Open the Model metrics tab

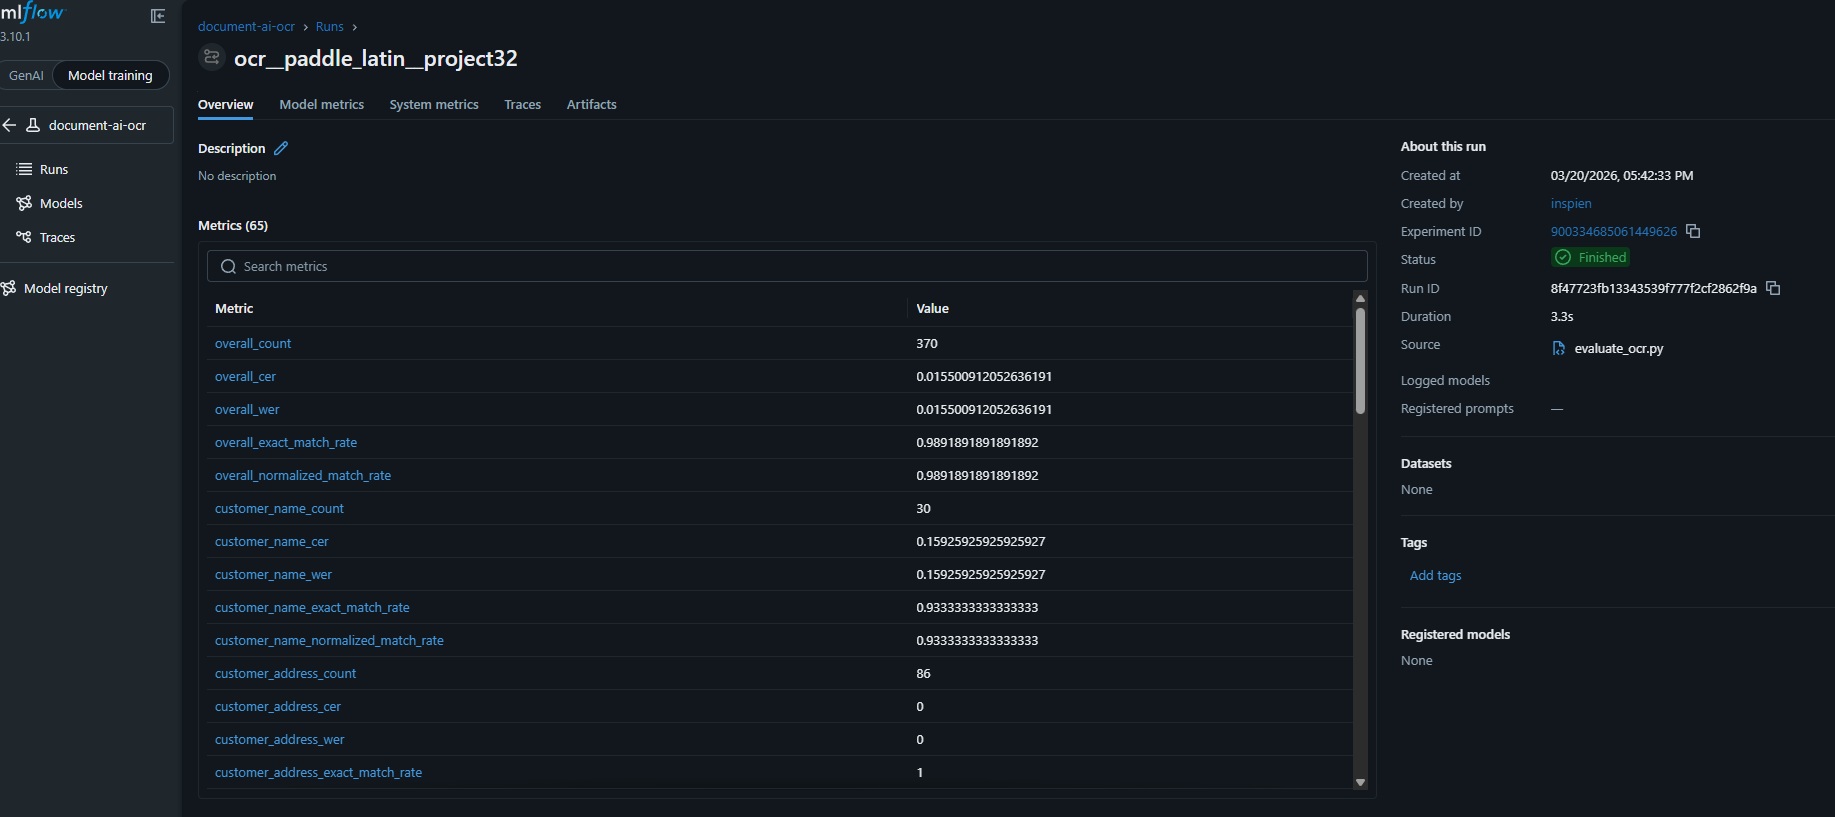(x=321, y=104)
